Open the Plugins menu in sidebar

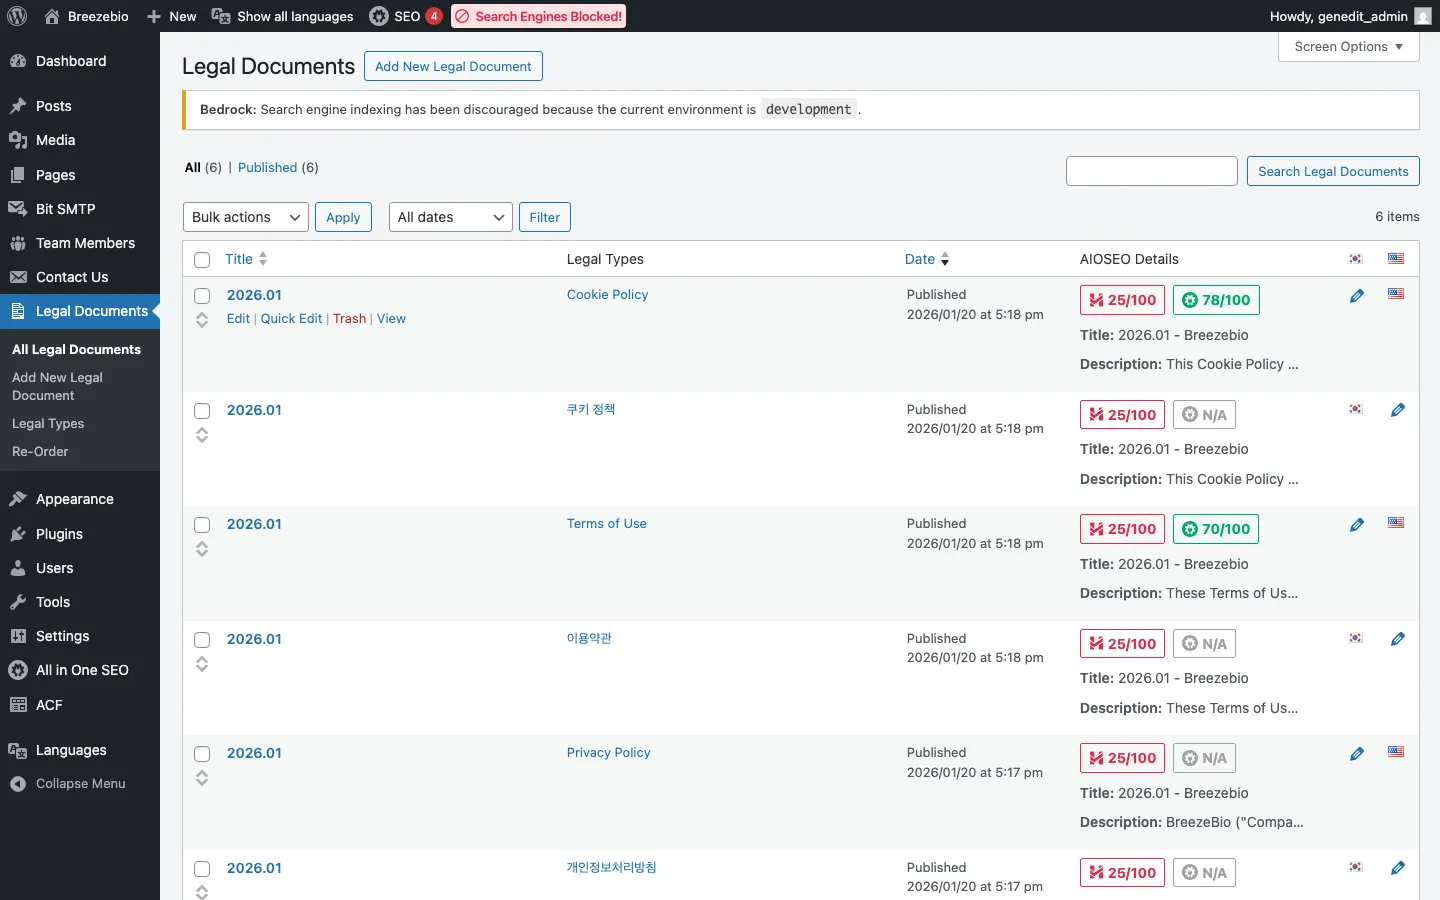pos(59,534)
